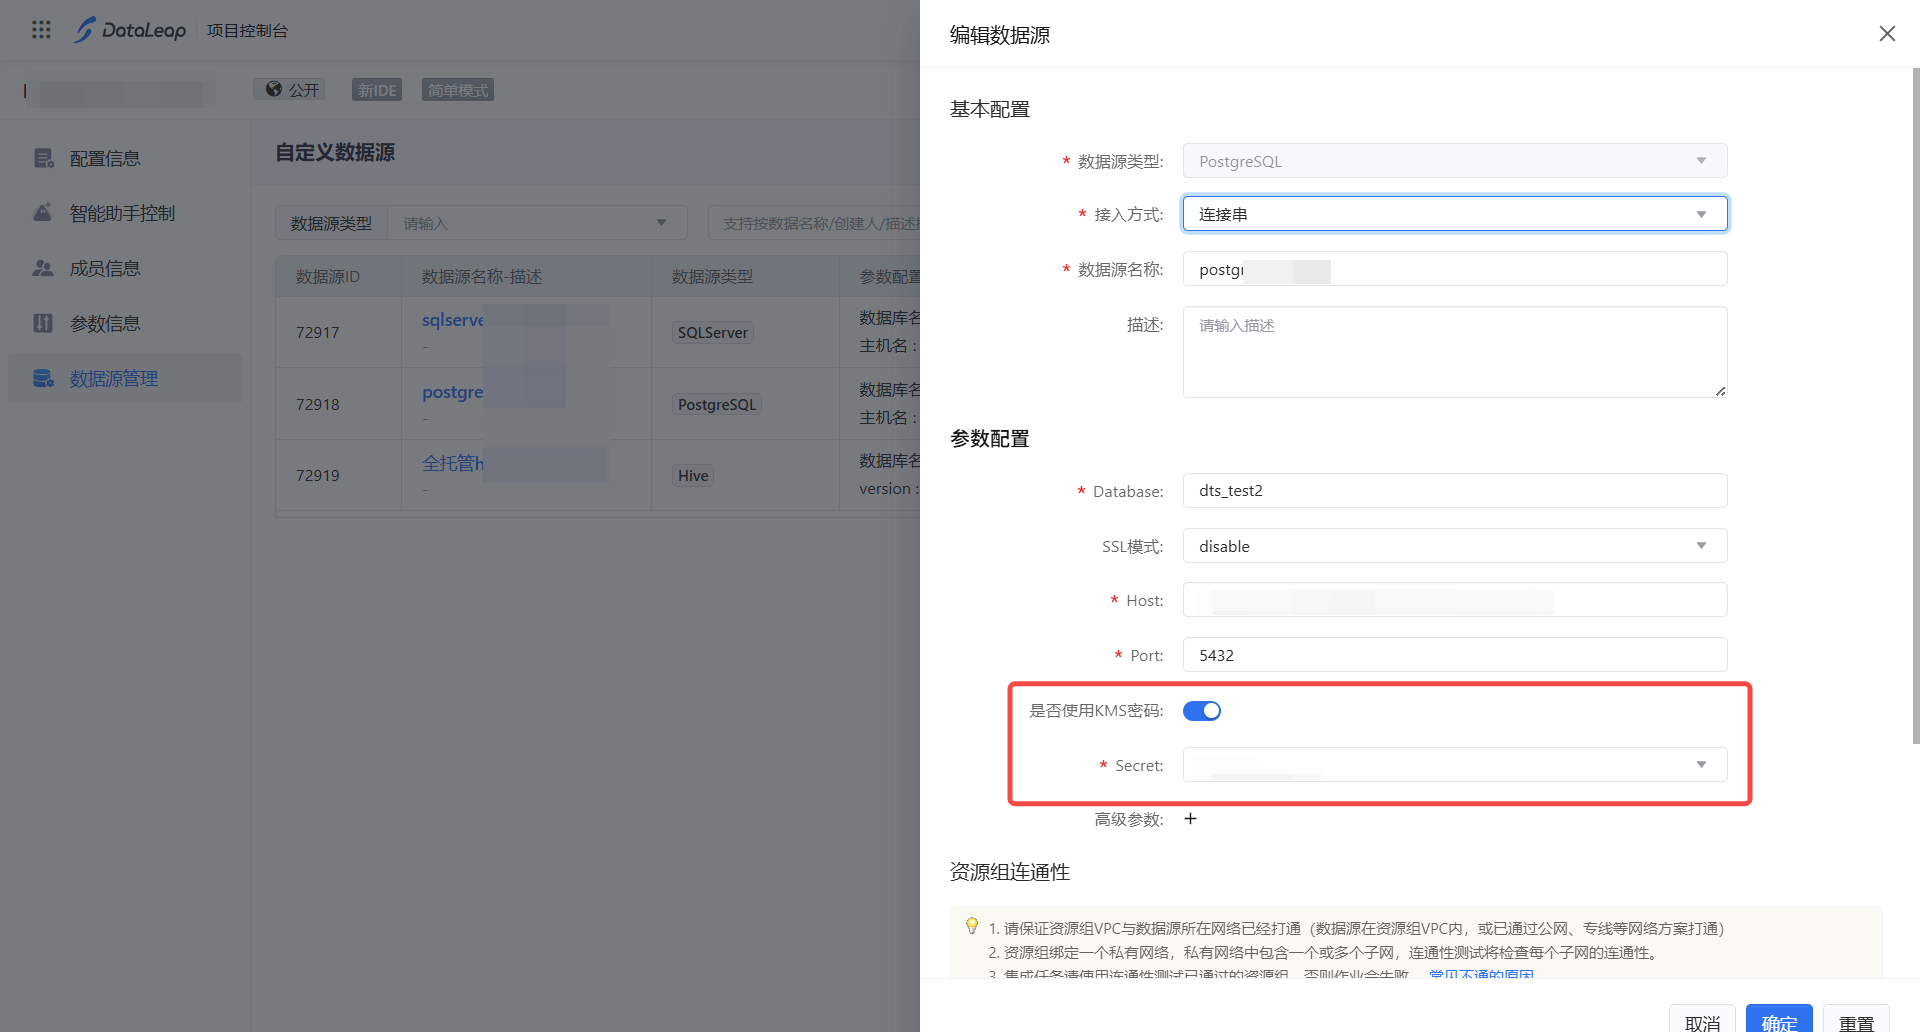Click the 确定 button
This screenshot has height=1032, width=1920.
tap(1779, 1021)
